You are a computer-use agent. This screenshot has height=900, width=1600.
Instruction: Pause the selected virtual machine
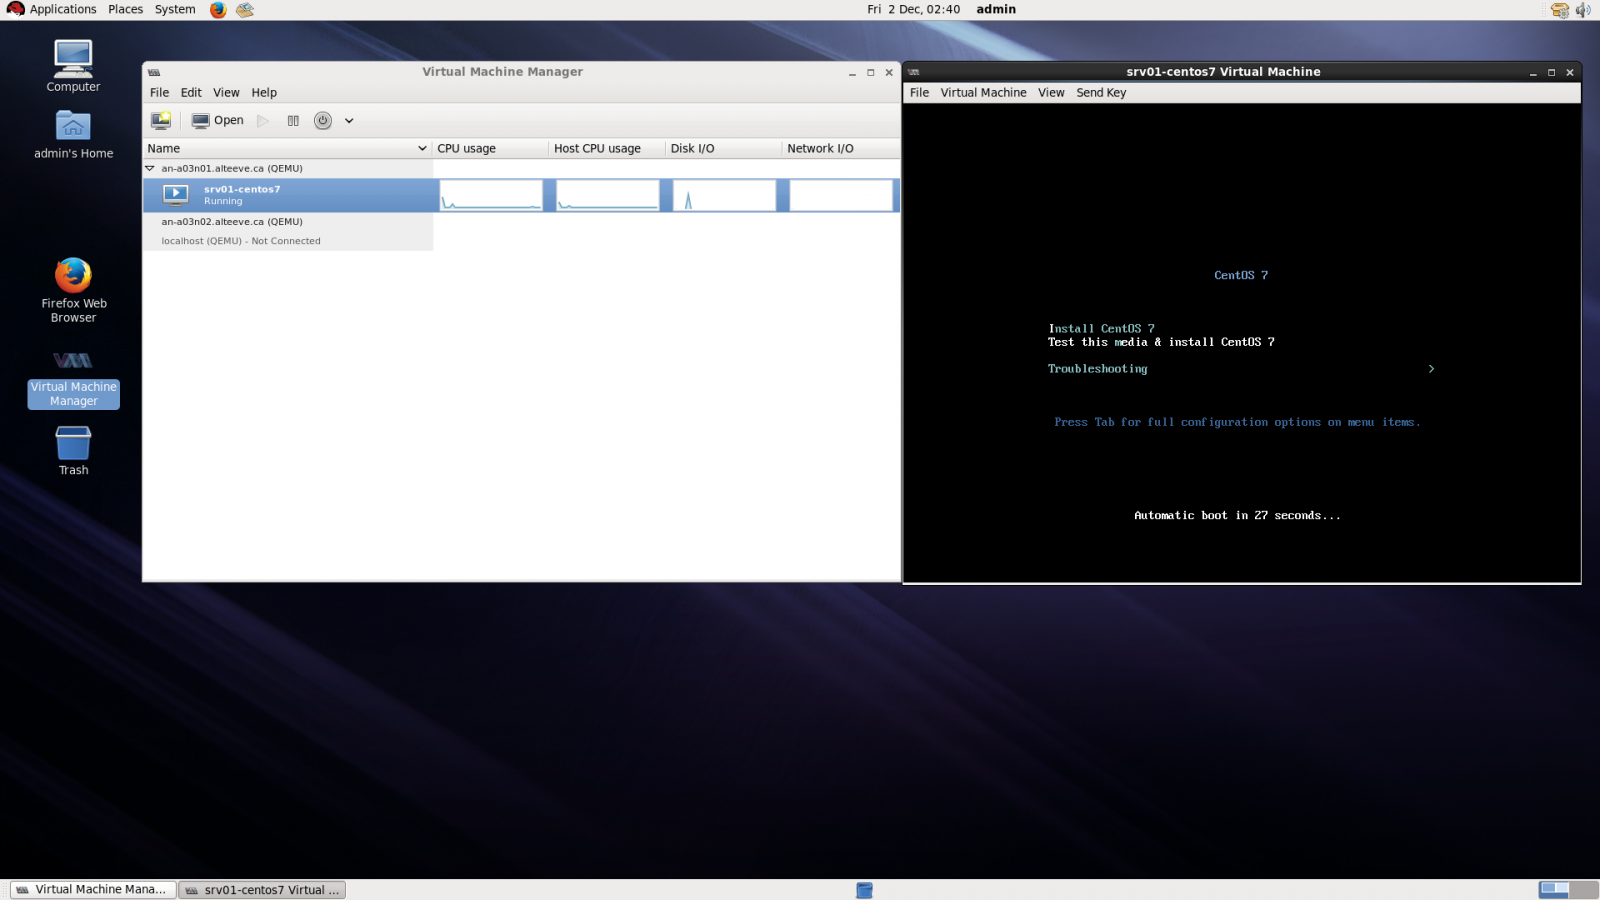pos(293,120)
